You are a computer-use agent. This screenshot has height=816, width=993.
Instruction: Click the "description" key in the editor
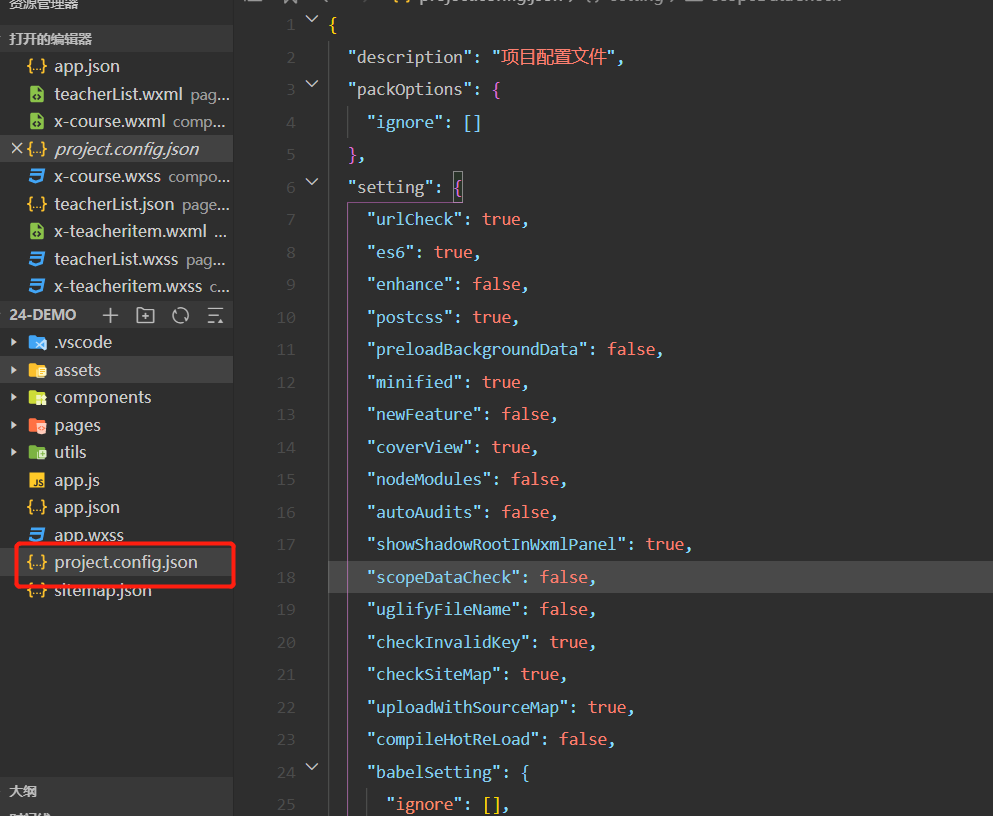coord(410,58)
